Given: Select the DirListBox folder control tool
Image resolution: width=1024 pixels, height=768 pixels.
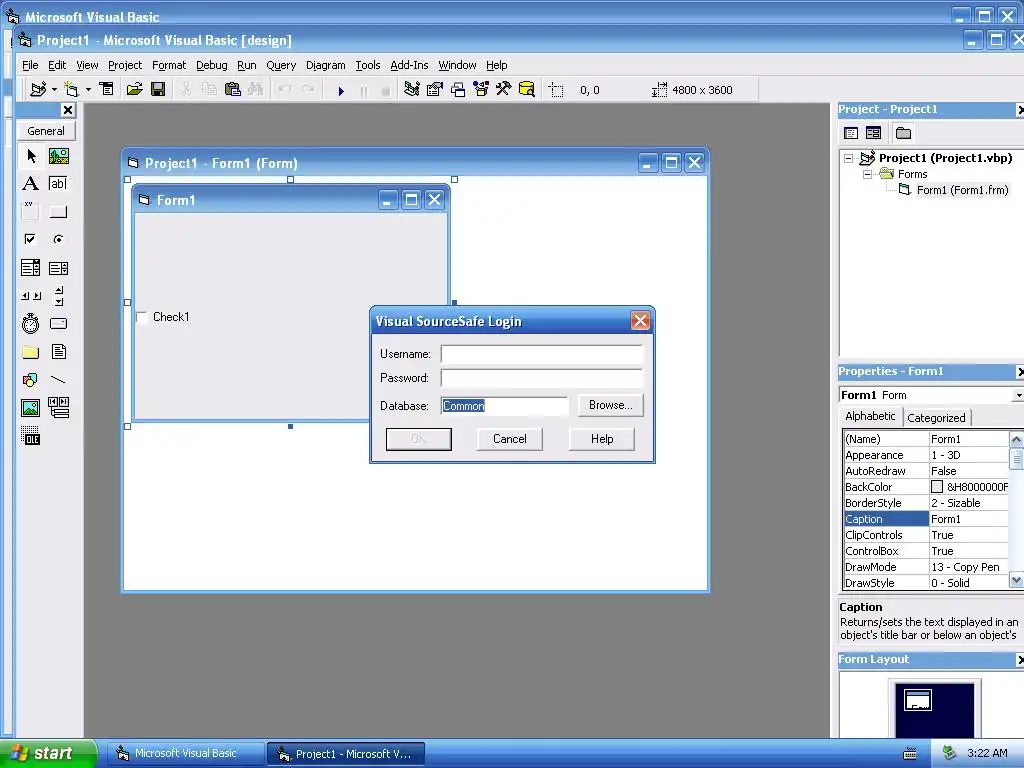Looking at the screenshot, I should point(31,352).
